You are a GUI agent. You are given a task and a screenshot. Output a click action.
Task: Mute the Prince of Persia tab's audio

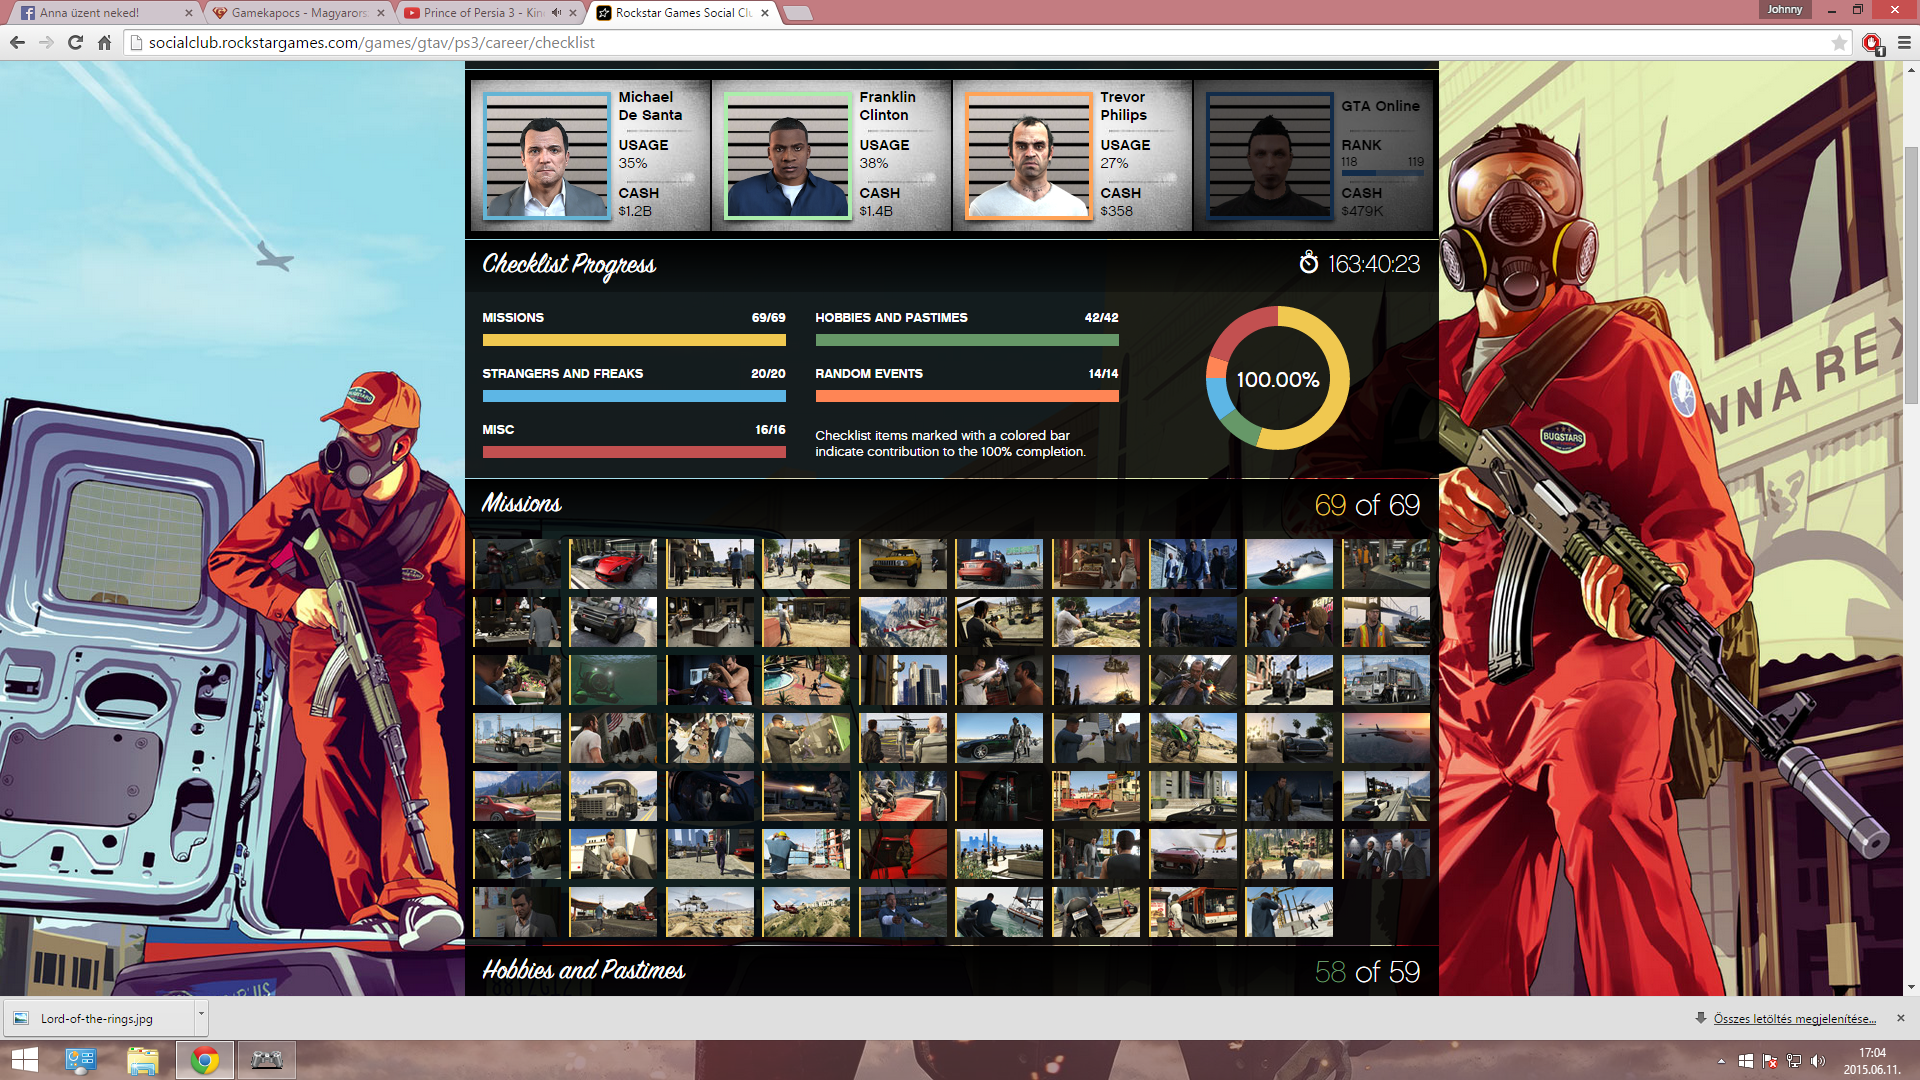(557, 13)
